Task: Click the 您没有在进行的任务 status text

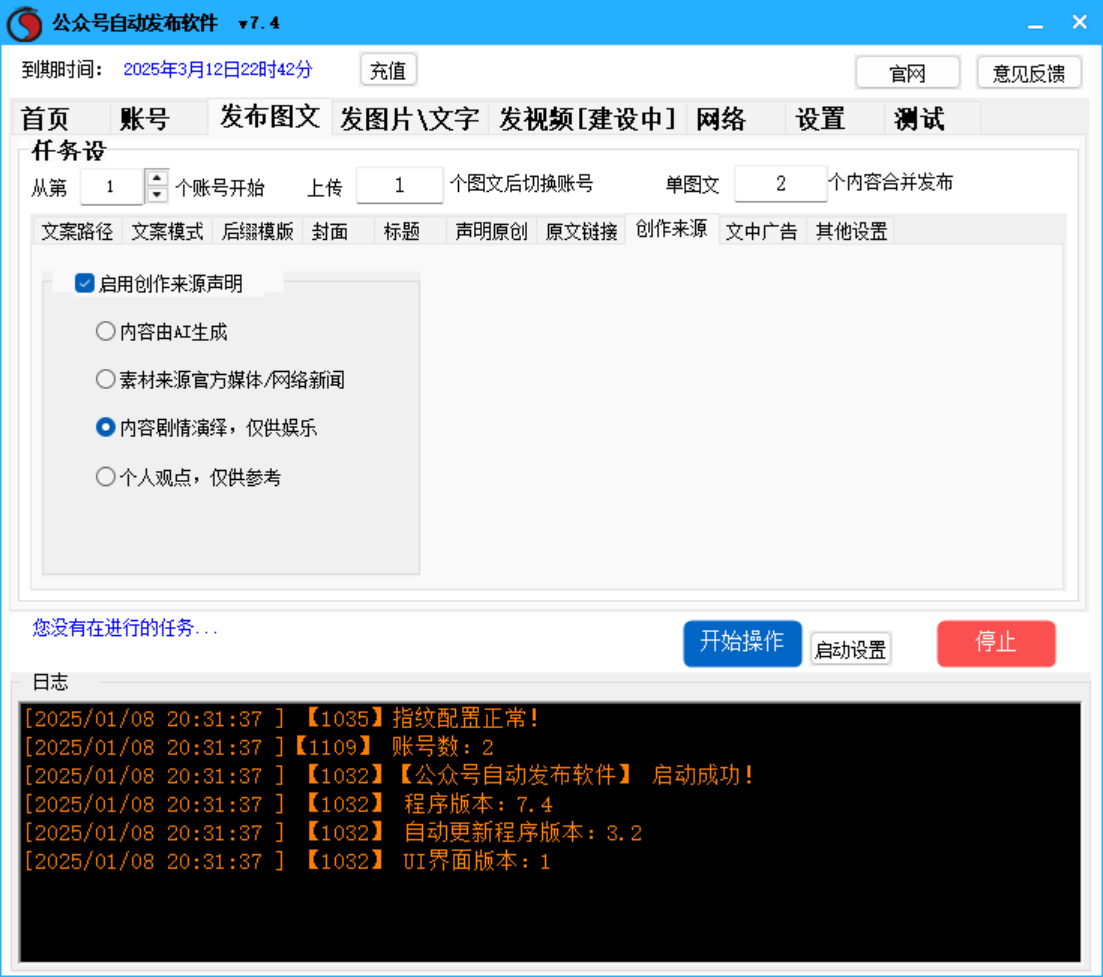Action: [x=125, y=627]
